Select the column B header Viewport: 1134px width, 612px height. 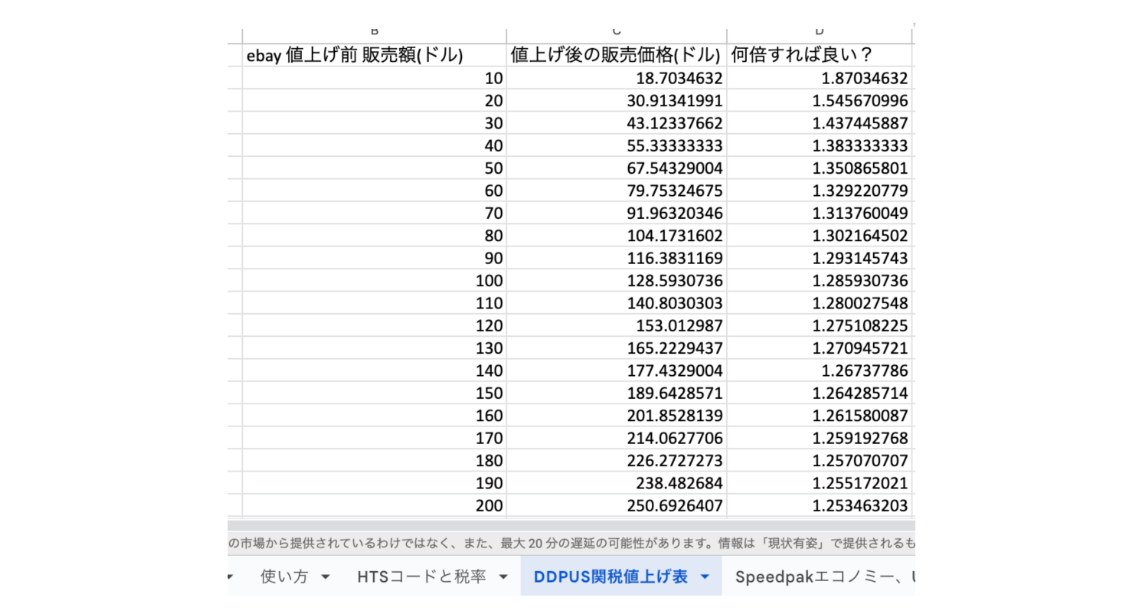[x=374, y=33]
